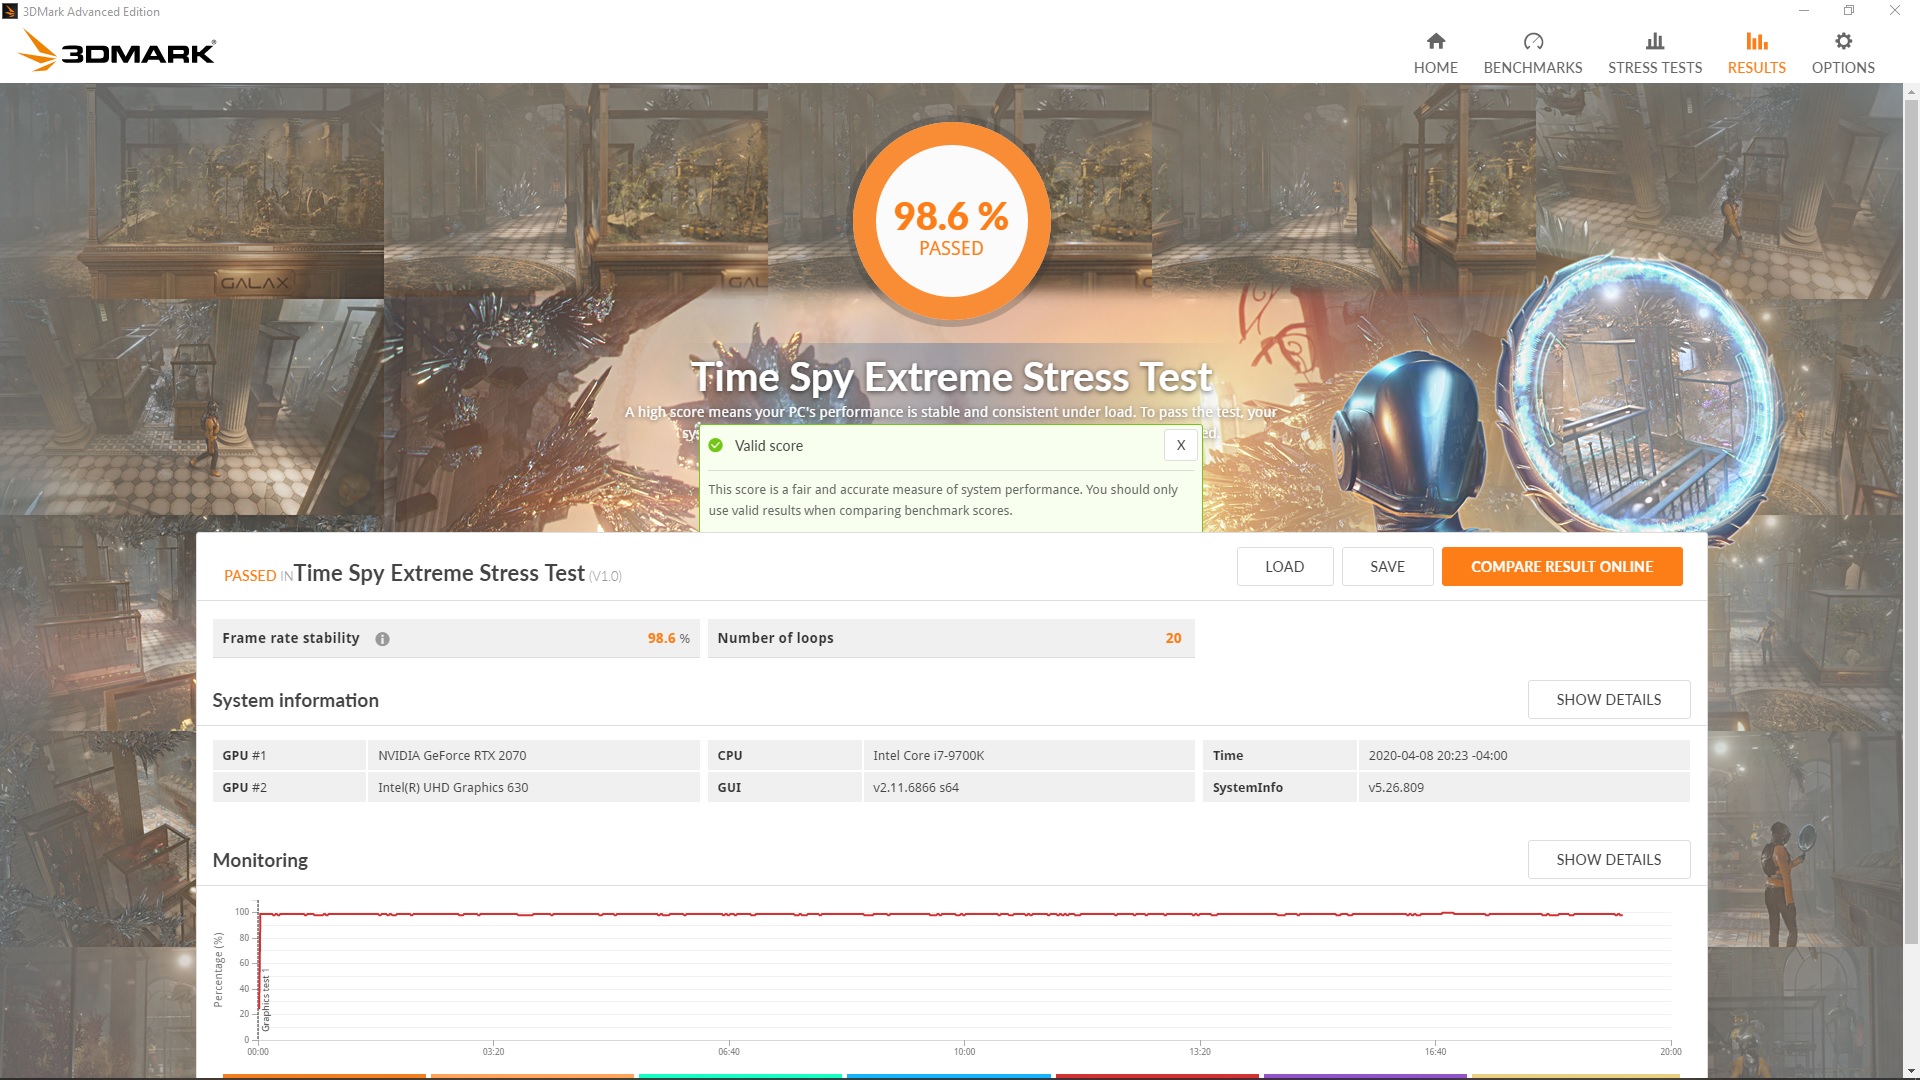1920x1080 pixels.
Task: Open Benchmarks via gauge icon
Action: click(1532, 41)
